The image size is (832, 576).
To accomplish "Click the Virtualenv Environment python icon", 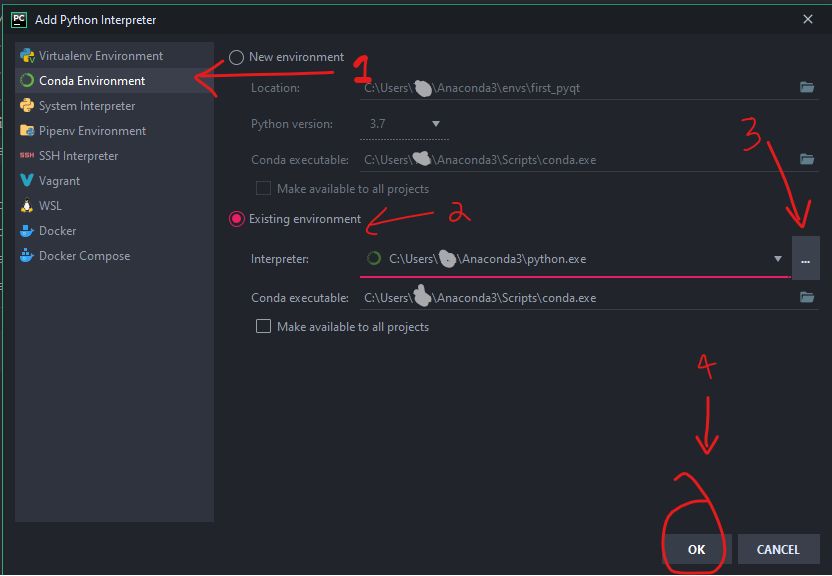I will (x=27, y=56).
